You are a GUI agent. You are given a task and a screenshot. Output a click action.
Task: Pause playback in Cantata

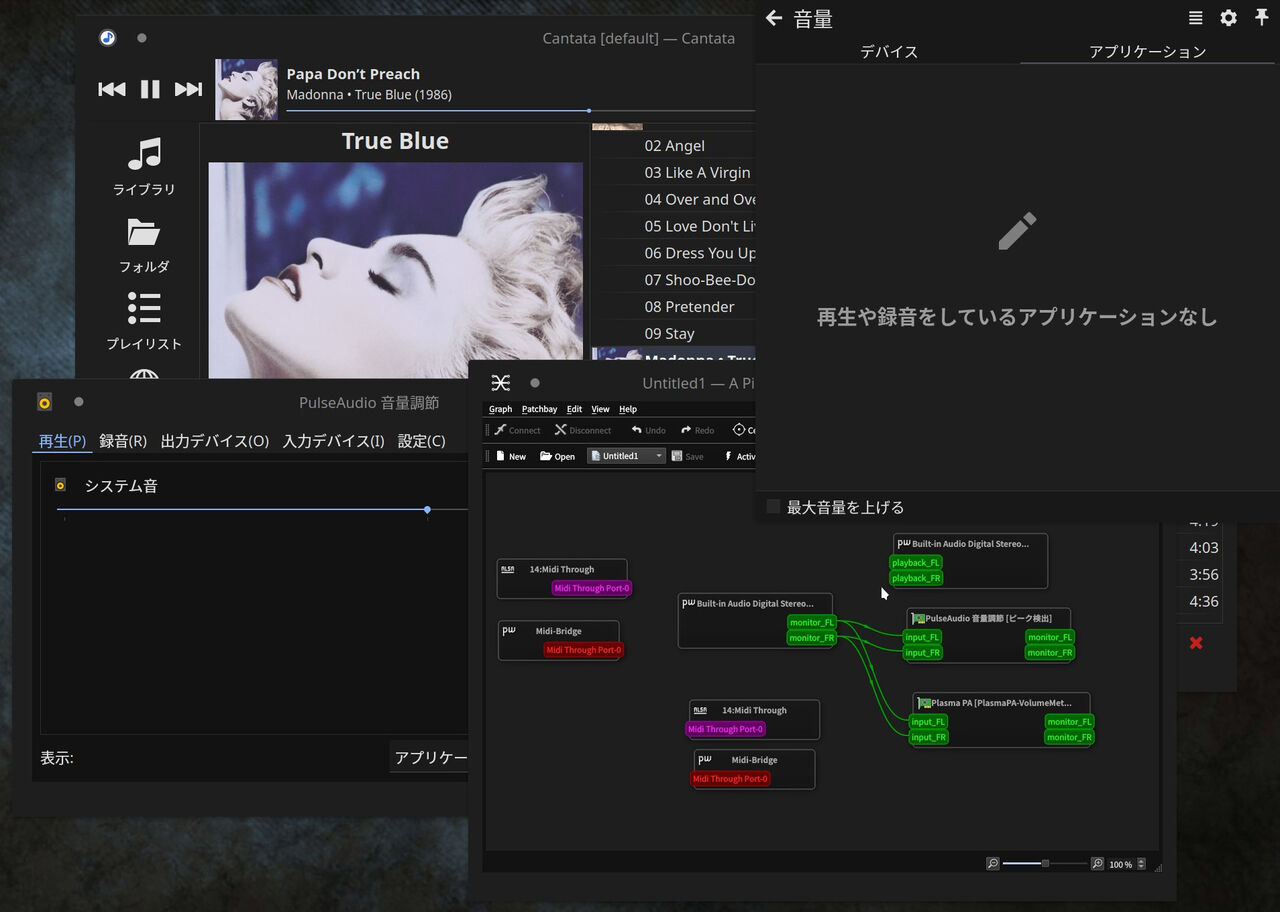pyautogui.click(x=150, y=89)
